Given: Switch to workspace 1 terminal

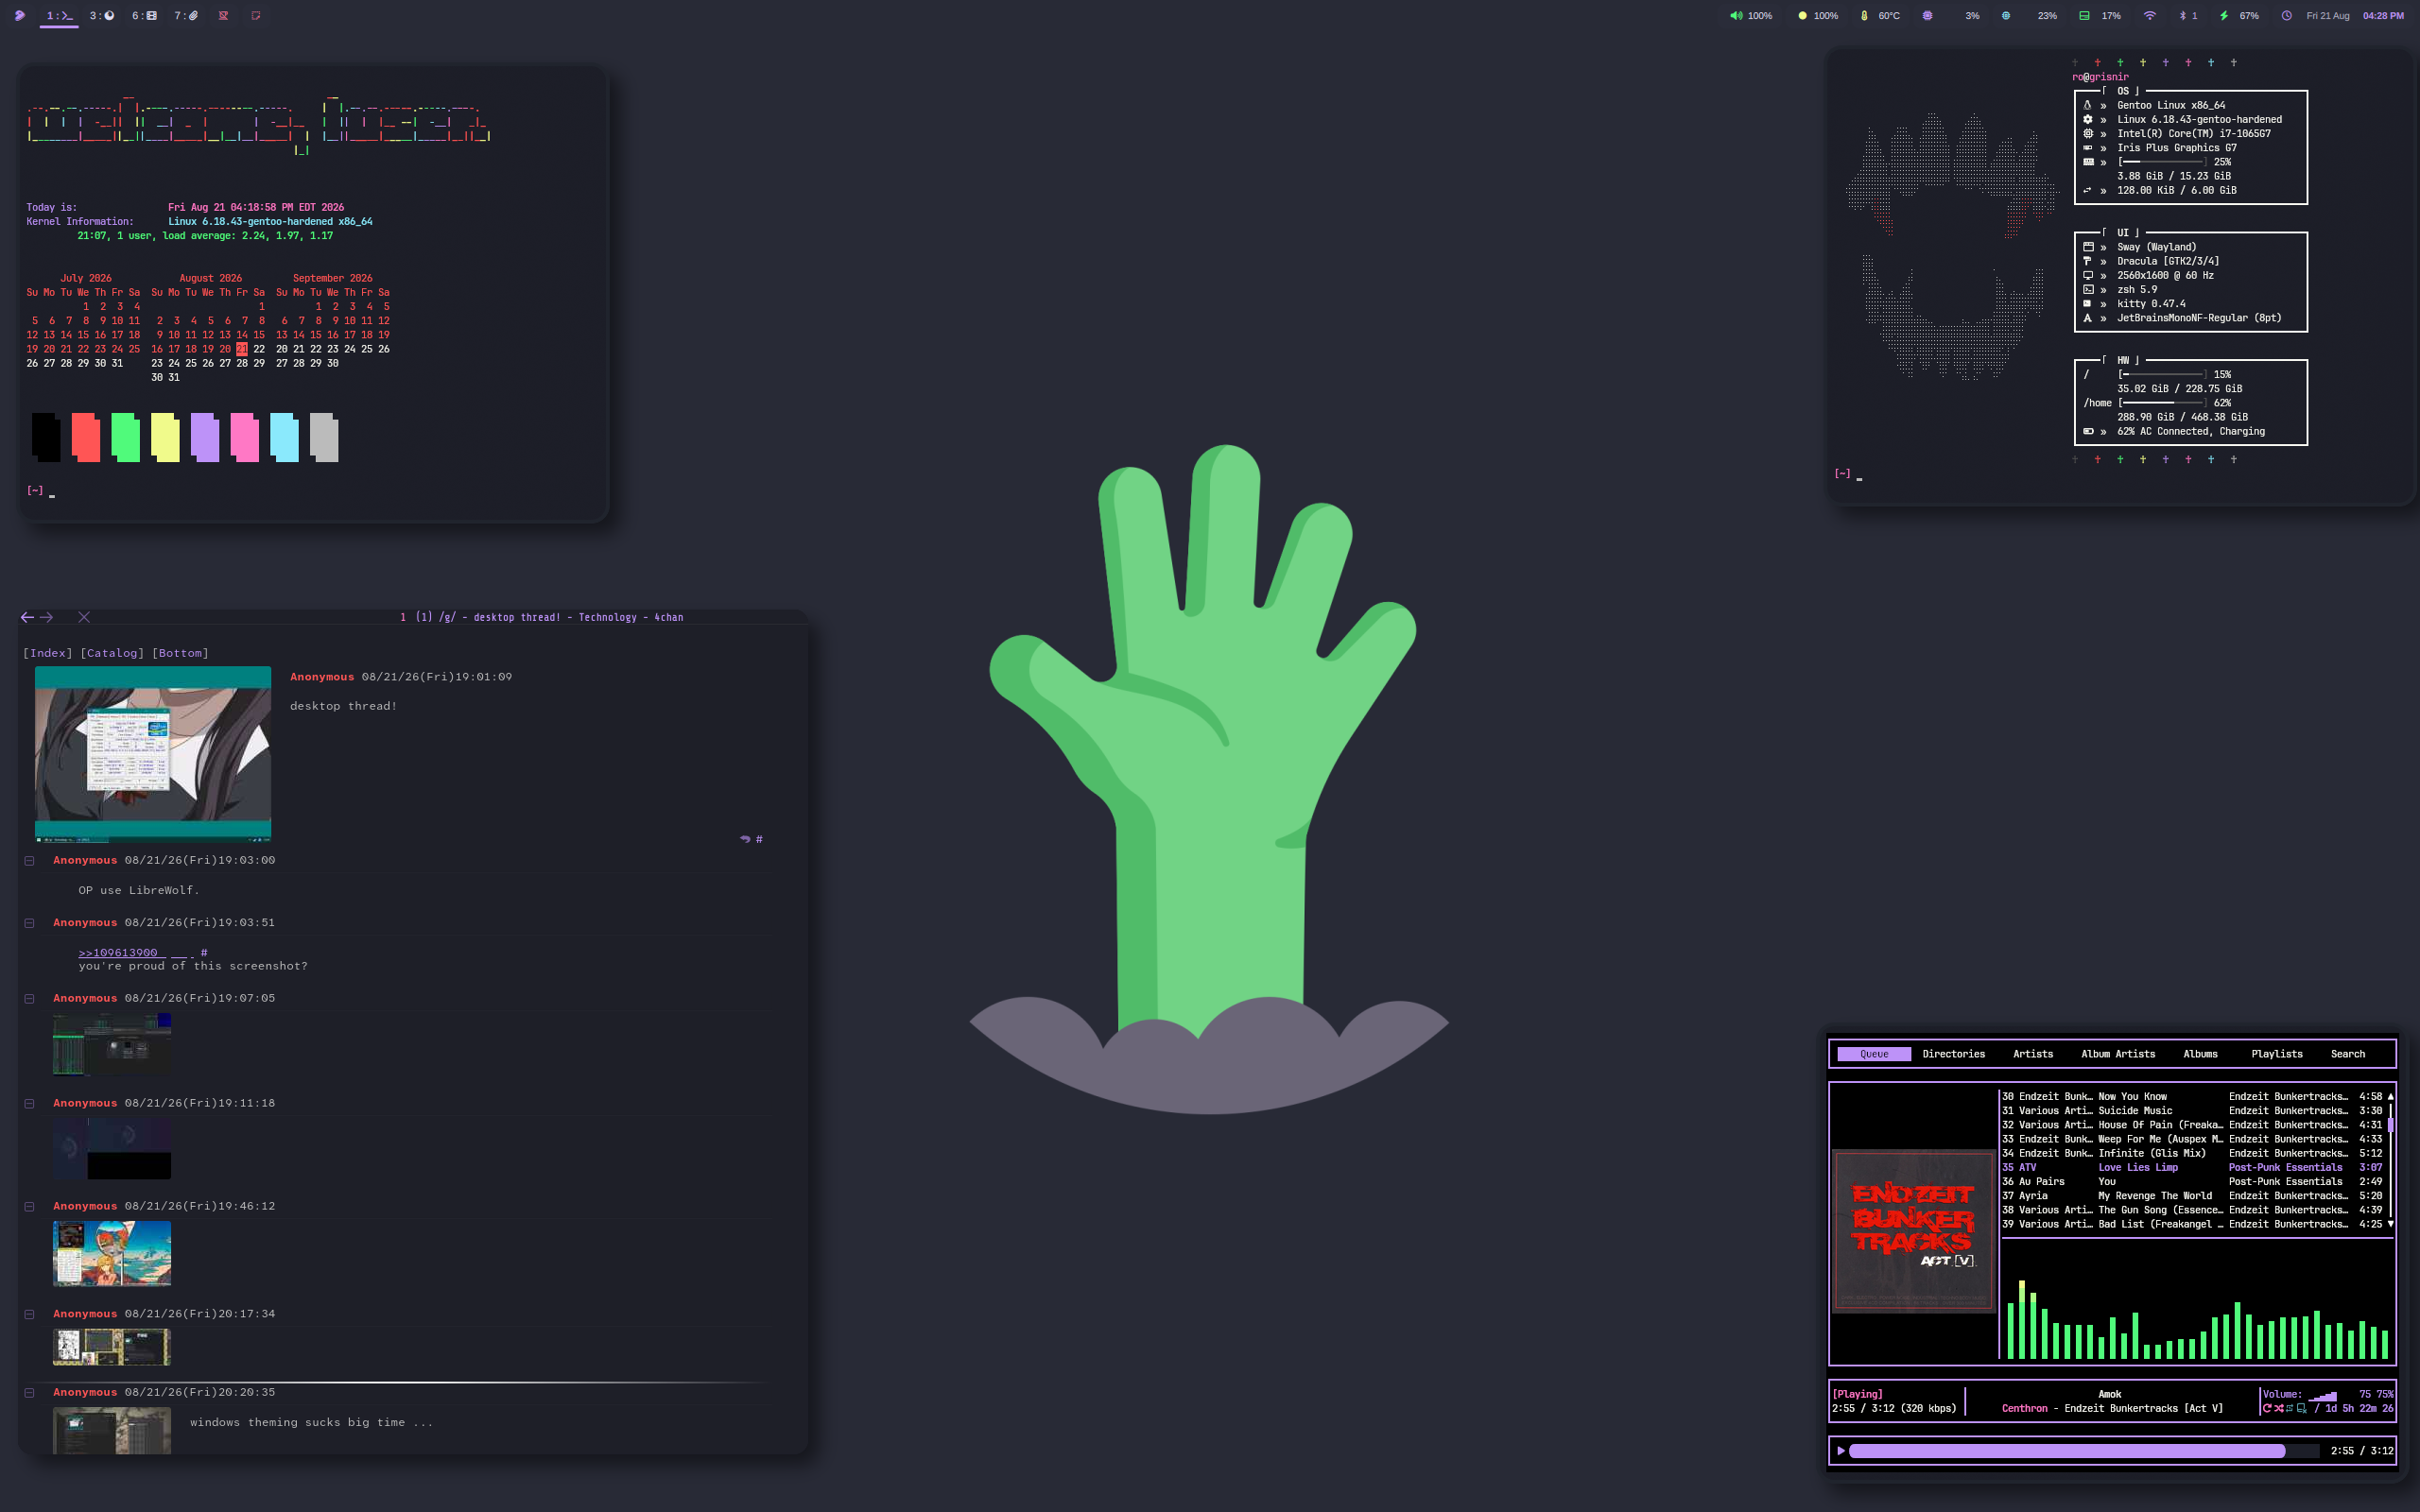Looking at the screenshot, I should point(59,16).
